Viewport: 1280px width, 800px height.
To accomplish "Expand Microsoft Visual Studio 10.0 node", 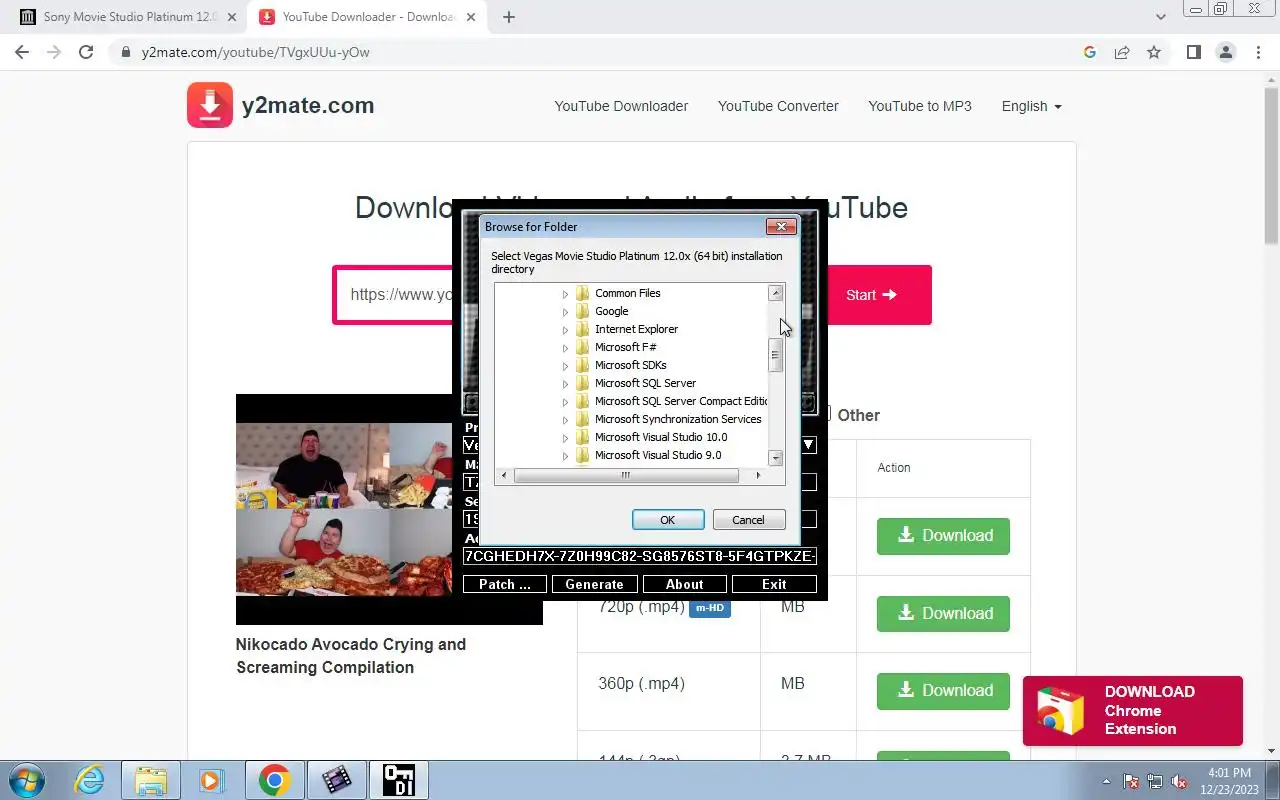I will [565, 438].
